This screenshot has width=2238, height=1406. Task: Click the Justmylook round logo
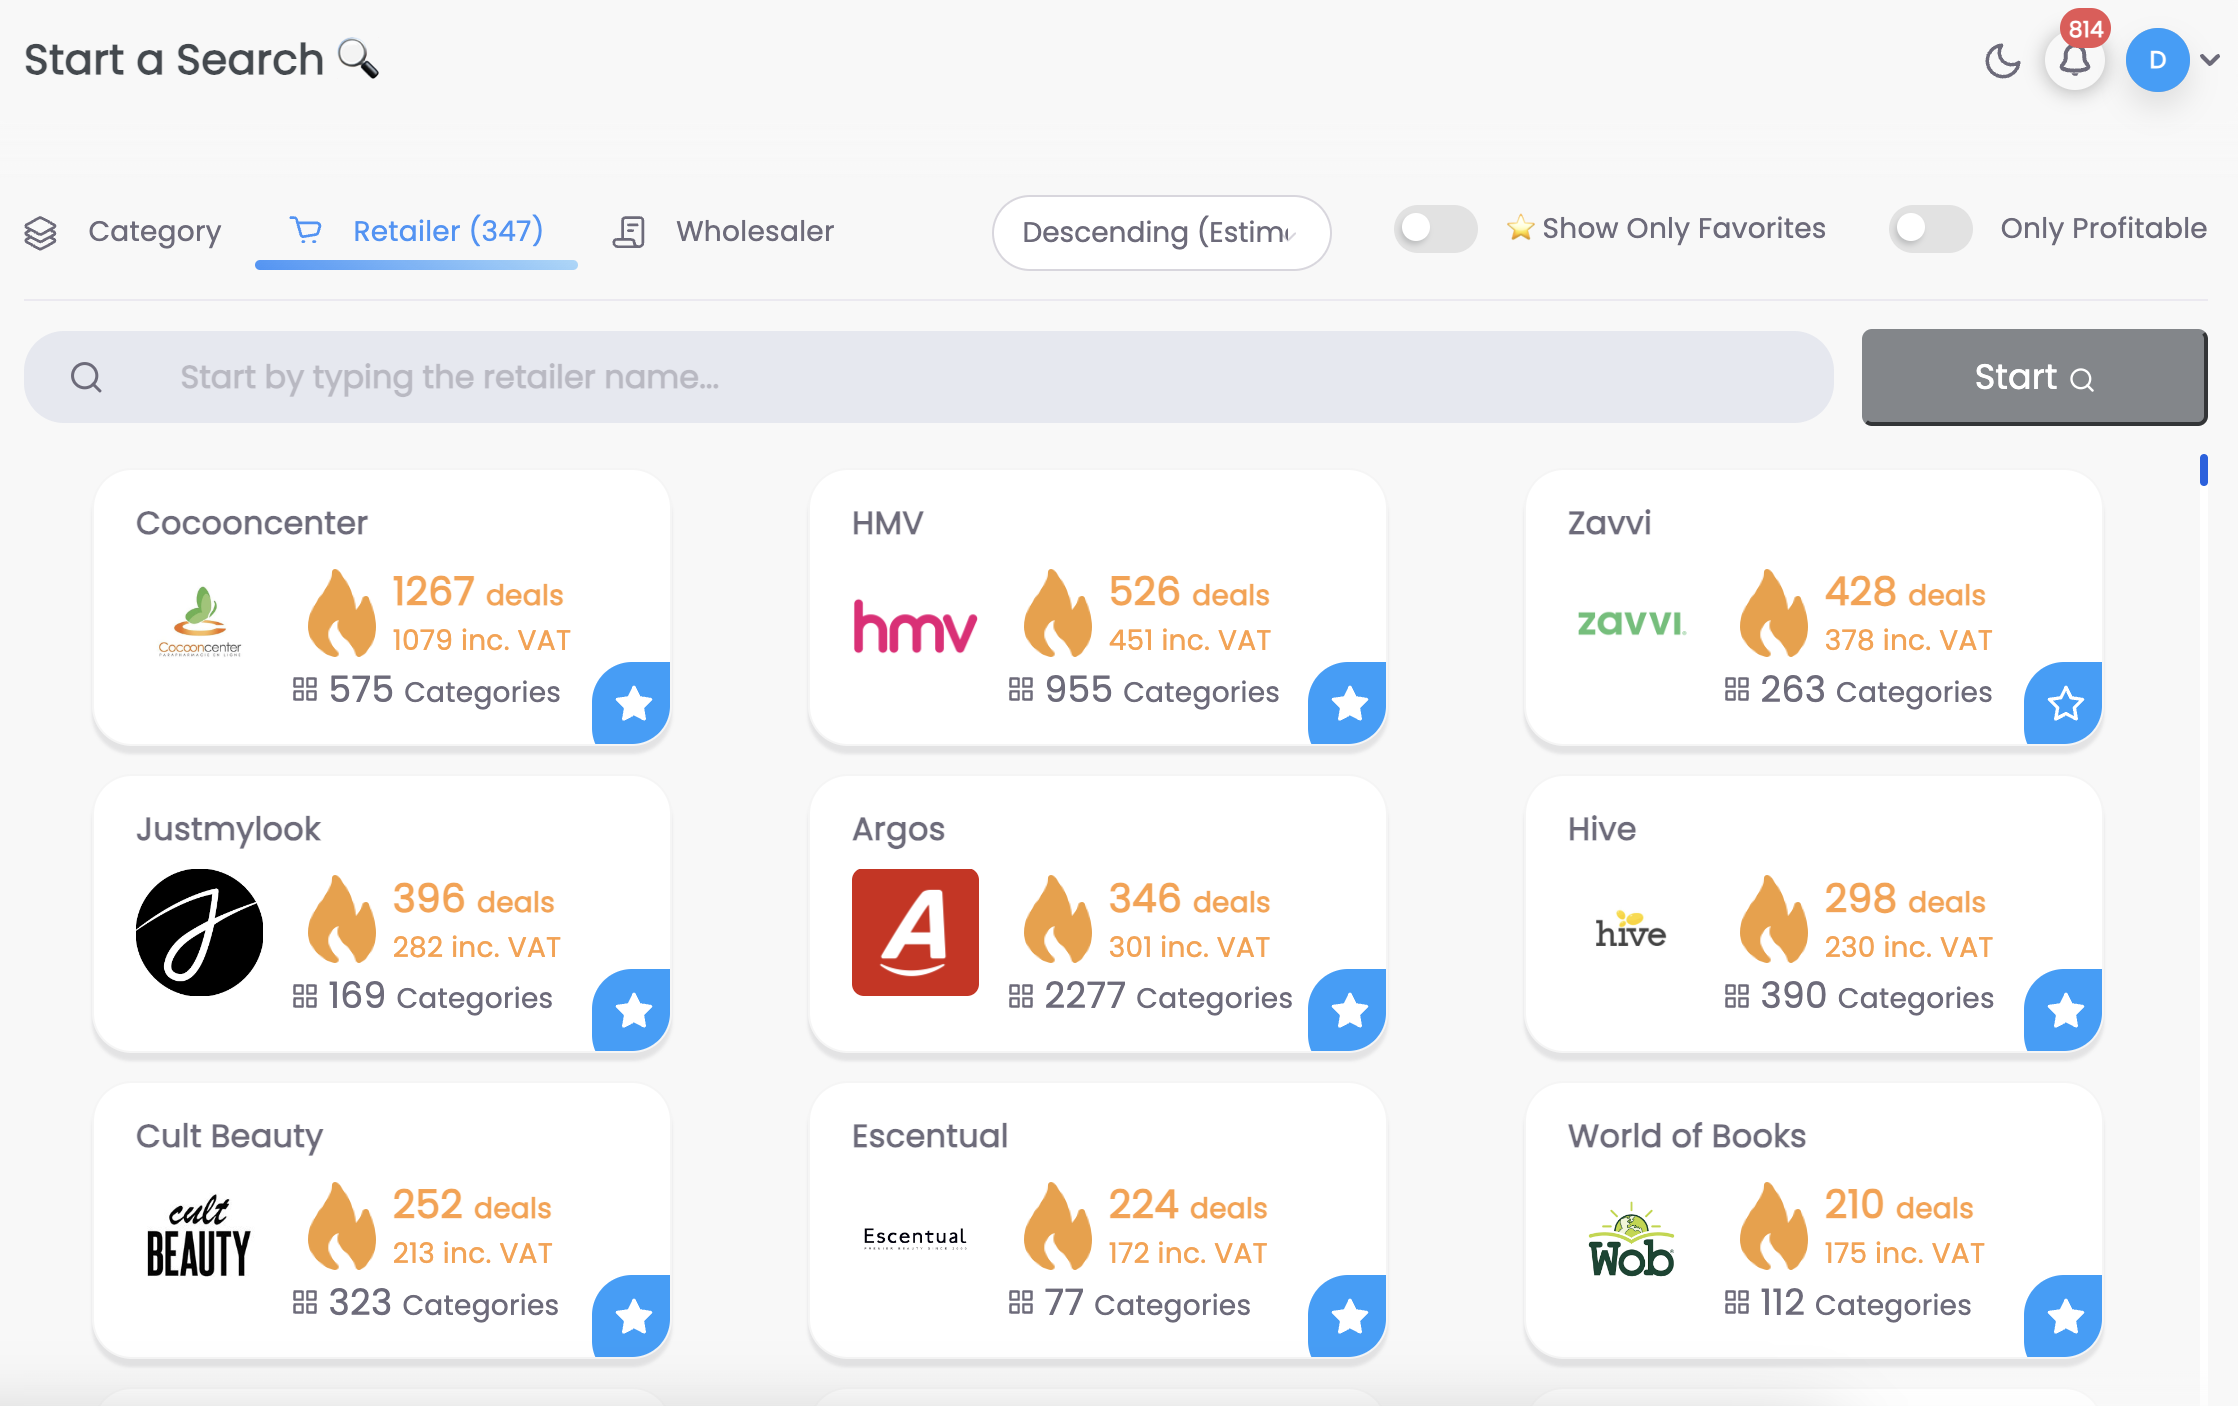pyautogui.click(x=199, y=932)
